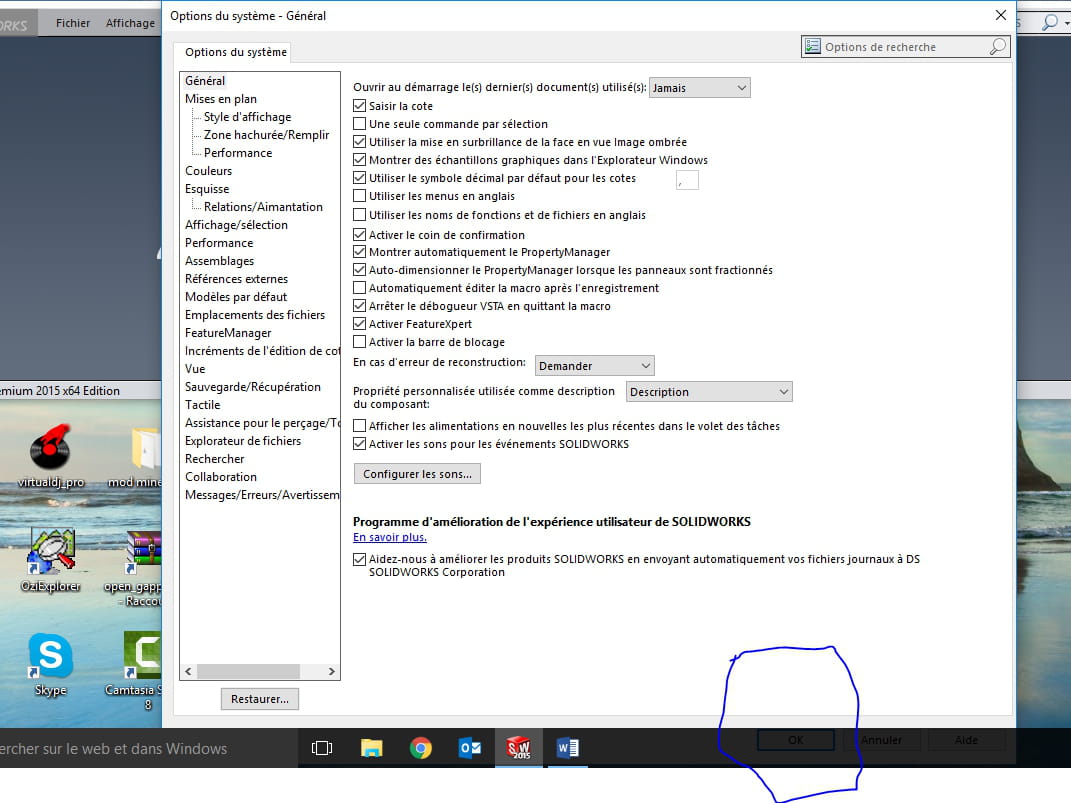Open Word from the taskbar
Screen dimensions: 1071x803
[568, 748]
